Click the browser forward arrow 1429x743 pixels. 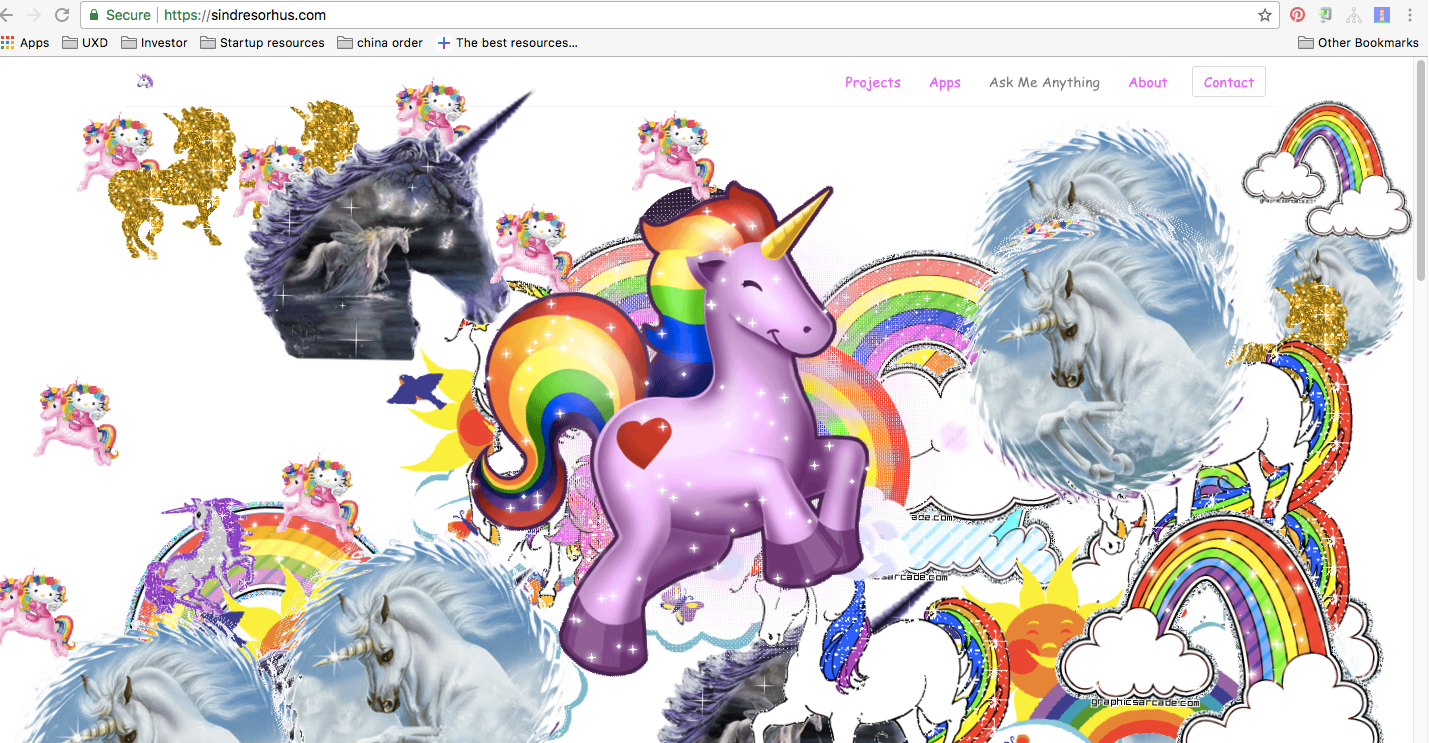pyautogui.click(x=35, y=15)
